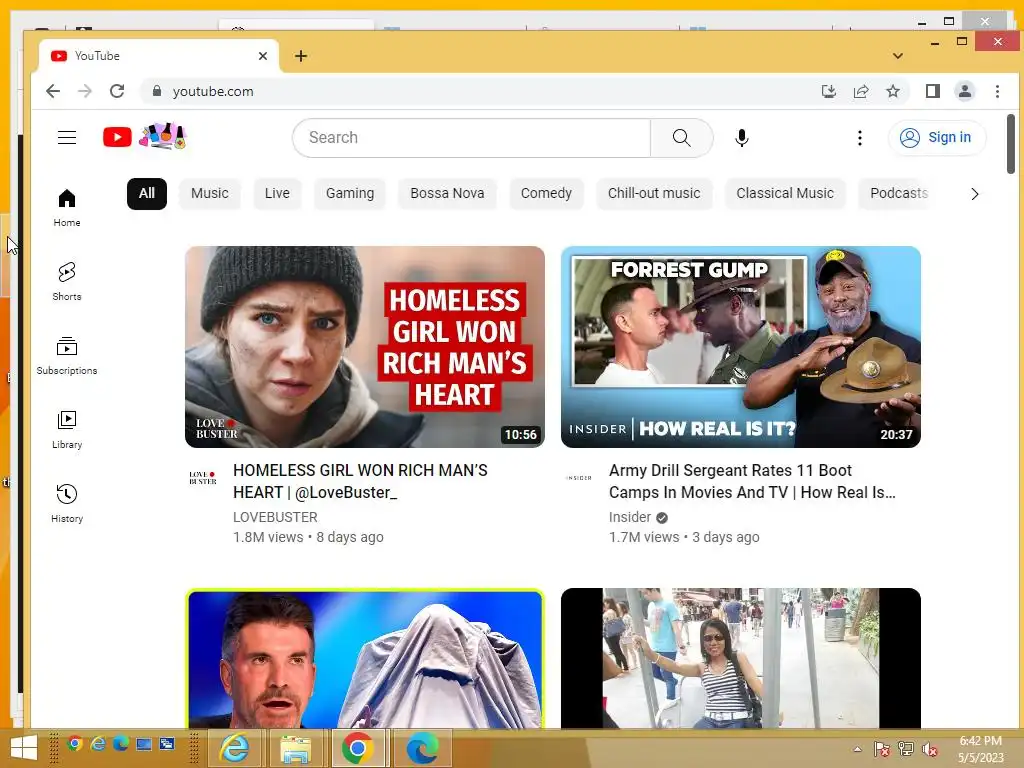The image size is (1024, 768).
Task: Expand the tab search chevron
Action: pyautogui.click(x=898, y=56)
